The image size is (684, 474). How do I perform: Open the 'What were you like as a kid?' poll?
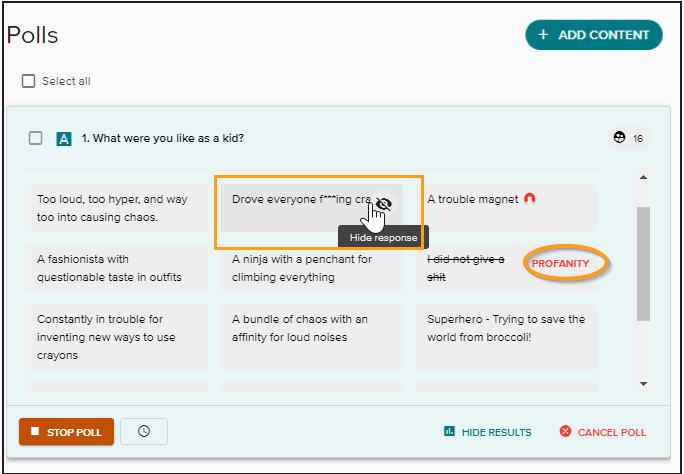[x=162, y=138]
